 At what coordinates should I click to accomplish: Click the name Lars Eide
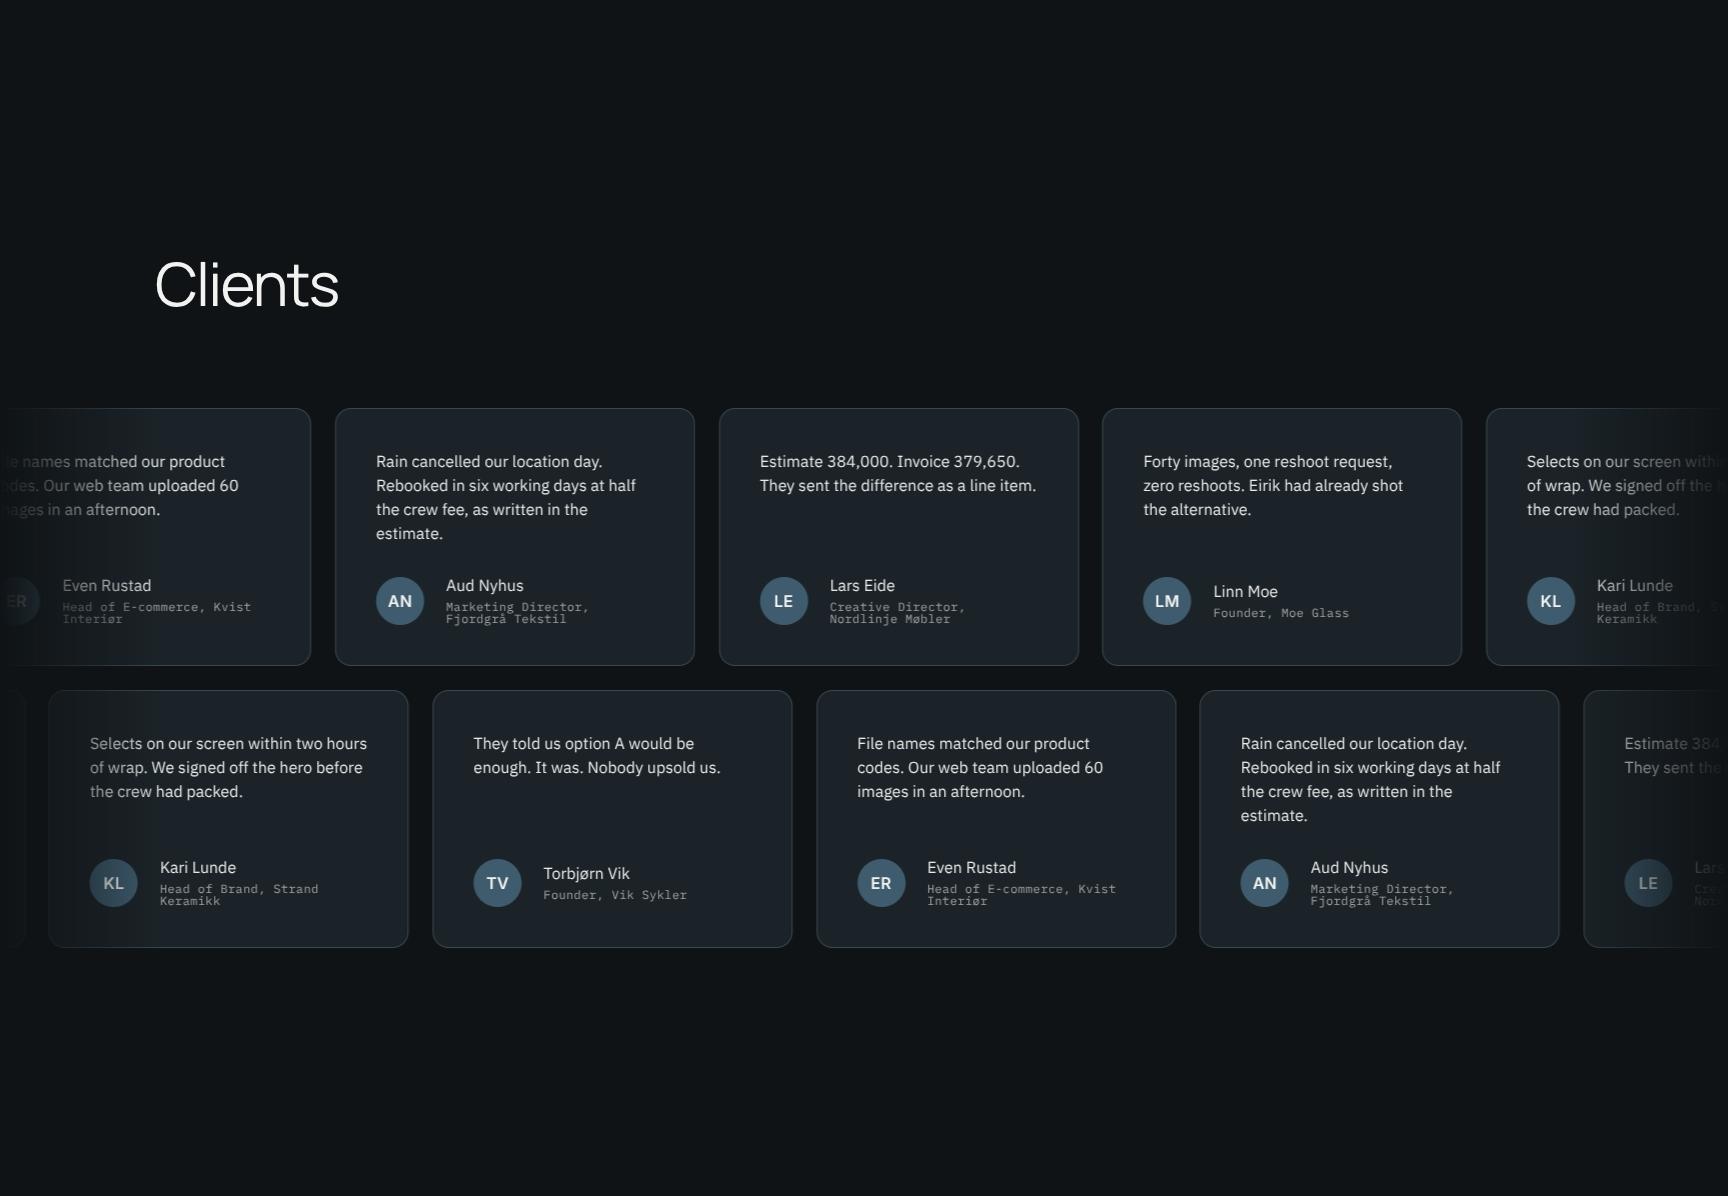[x=862, y=585]
